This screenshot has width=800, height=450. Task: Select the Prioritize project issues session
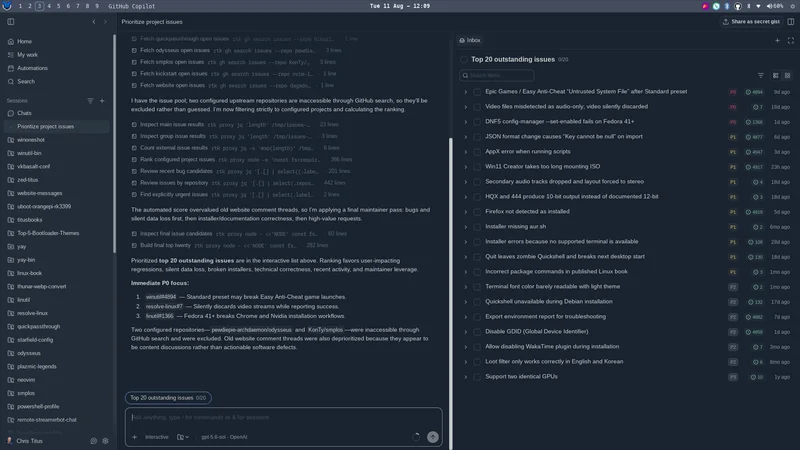point(56,127)
